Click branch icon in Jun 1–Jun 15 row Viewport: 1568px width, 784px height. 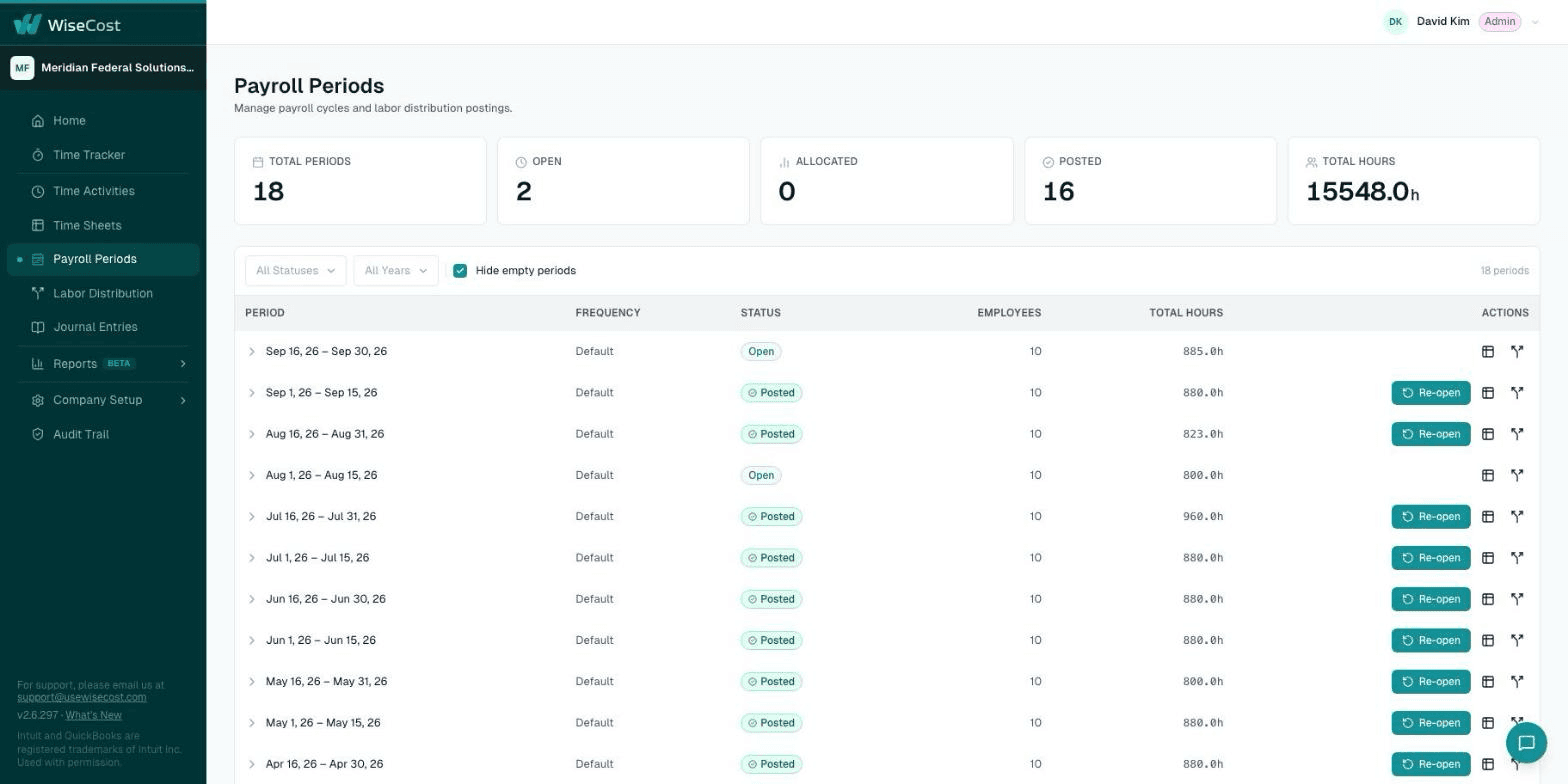(1517, 641)
